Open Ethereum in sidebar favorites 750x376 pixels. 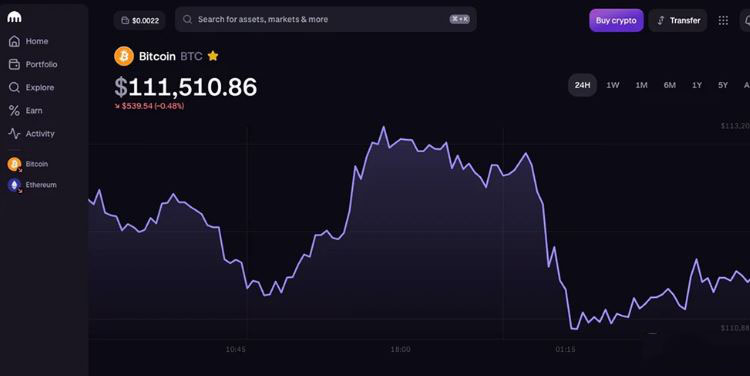[33, 185]
